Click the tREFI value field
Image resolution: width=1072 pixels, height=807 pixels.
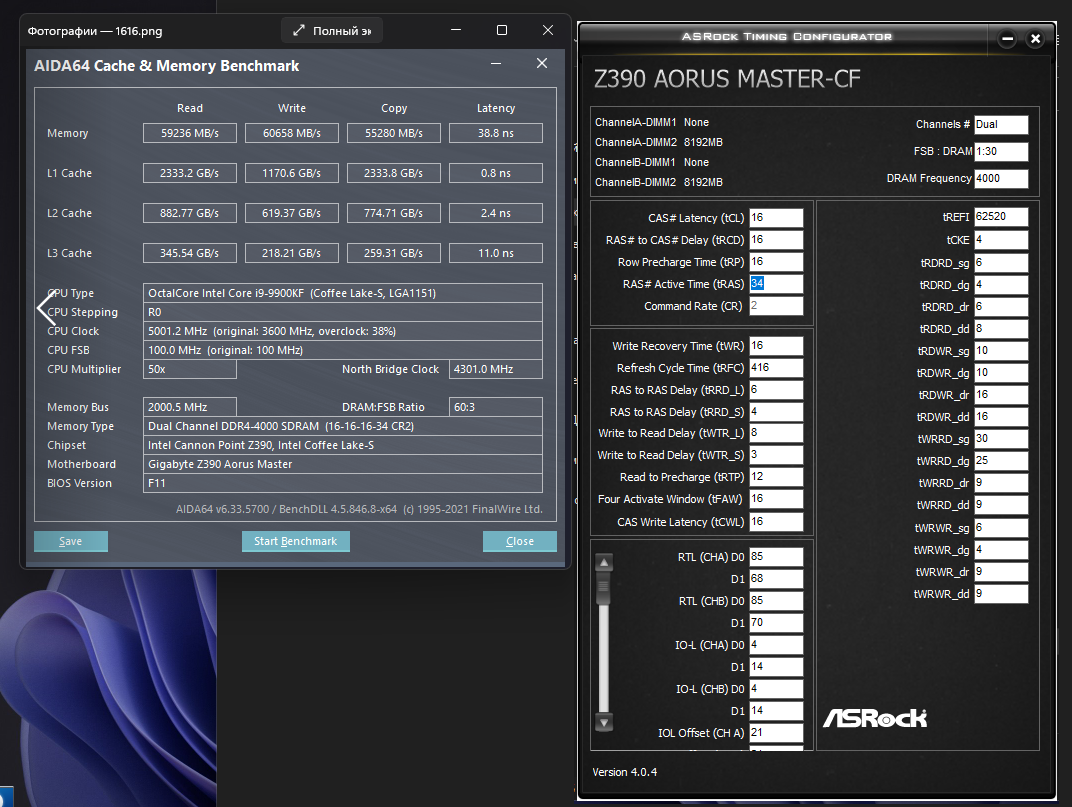1001,217
